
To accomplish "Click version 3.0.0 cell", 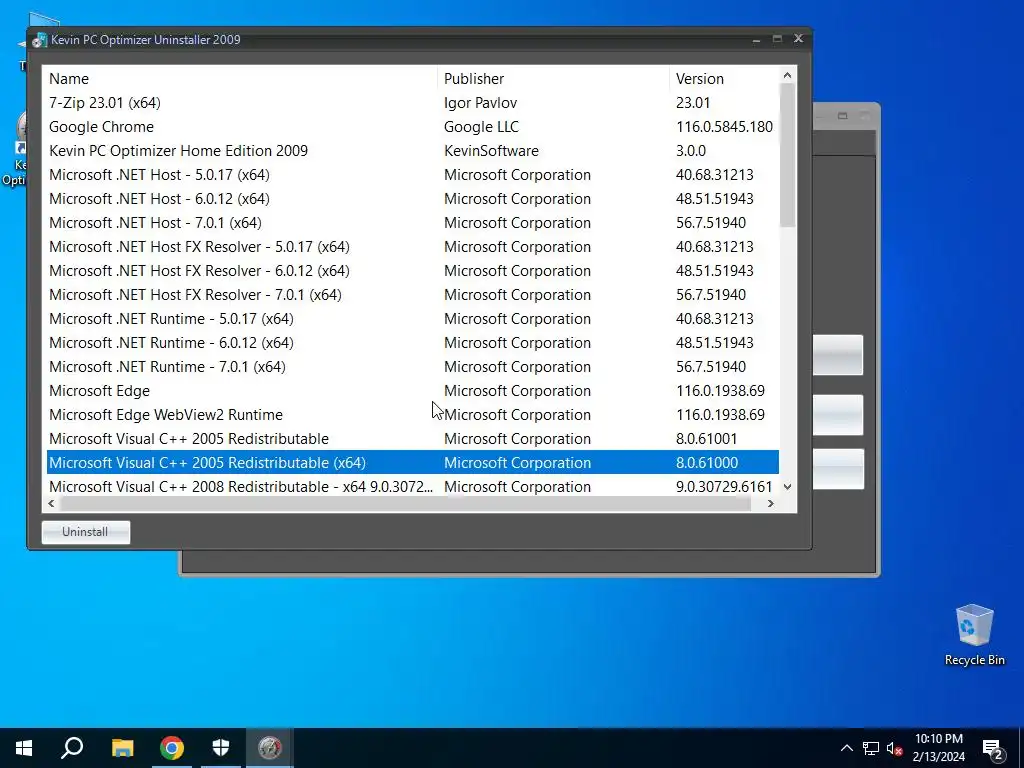I will click(x=691, y=151).
